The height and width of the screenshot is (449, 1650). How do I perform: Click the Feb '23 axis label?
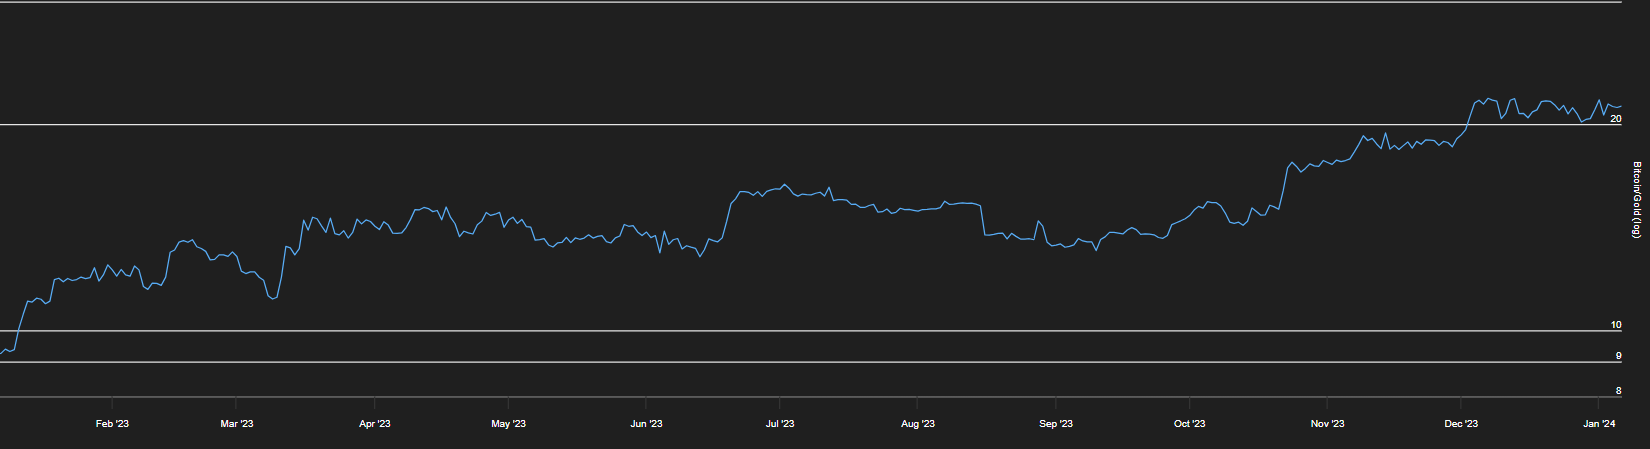112,424
